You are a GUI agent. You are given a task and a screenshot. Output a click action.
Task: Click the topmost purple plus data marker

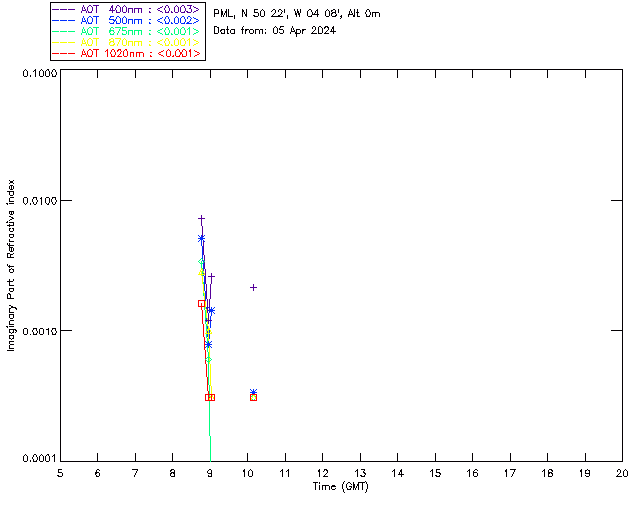click(x=201, y=219)
